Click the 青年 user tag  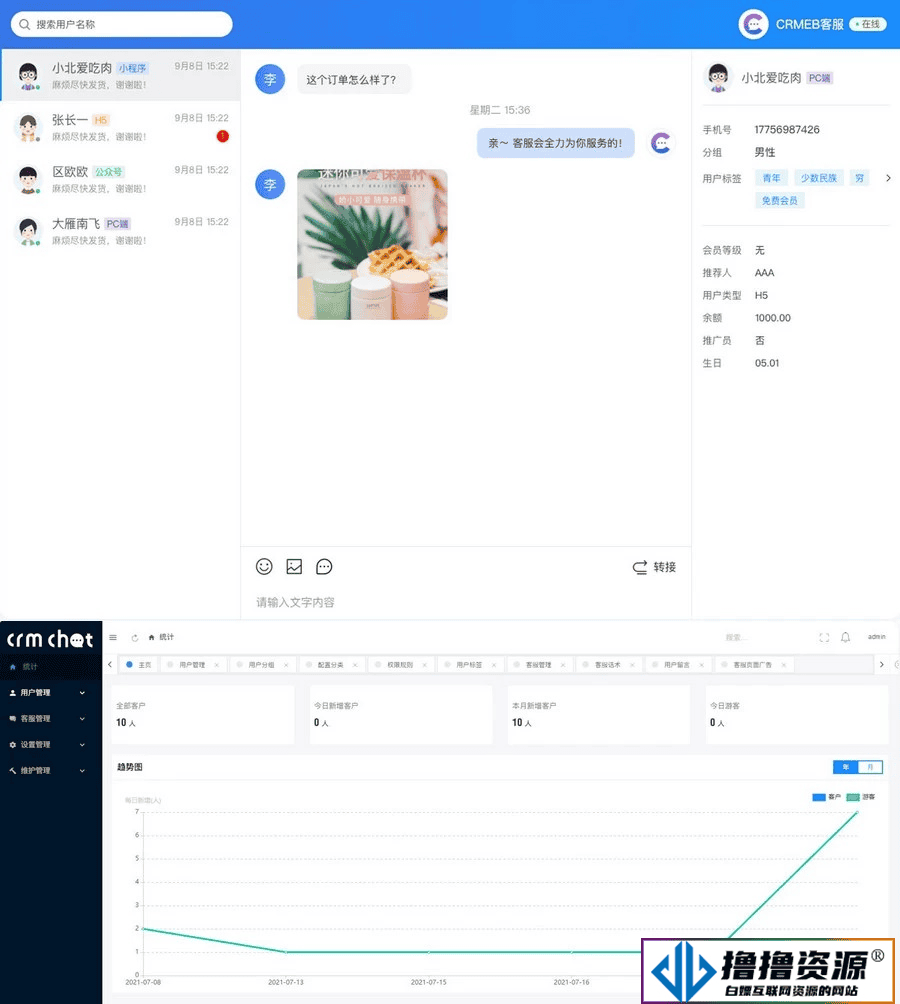[771, 178]
